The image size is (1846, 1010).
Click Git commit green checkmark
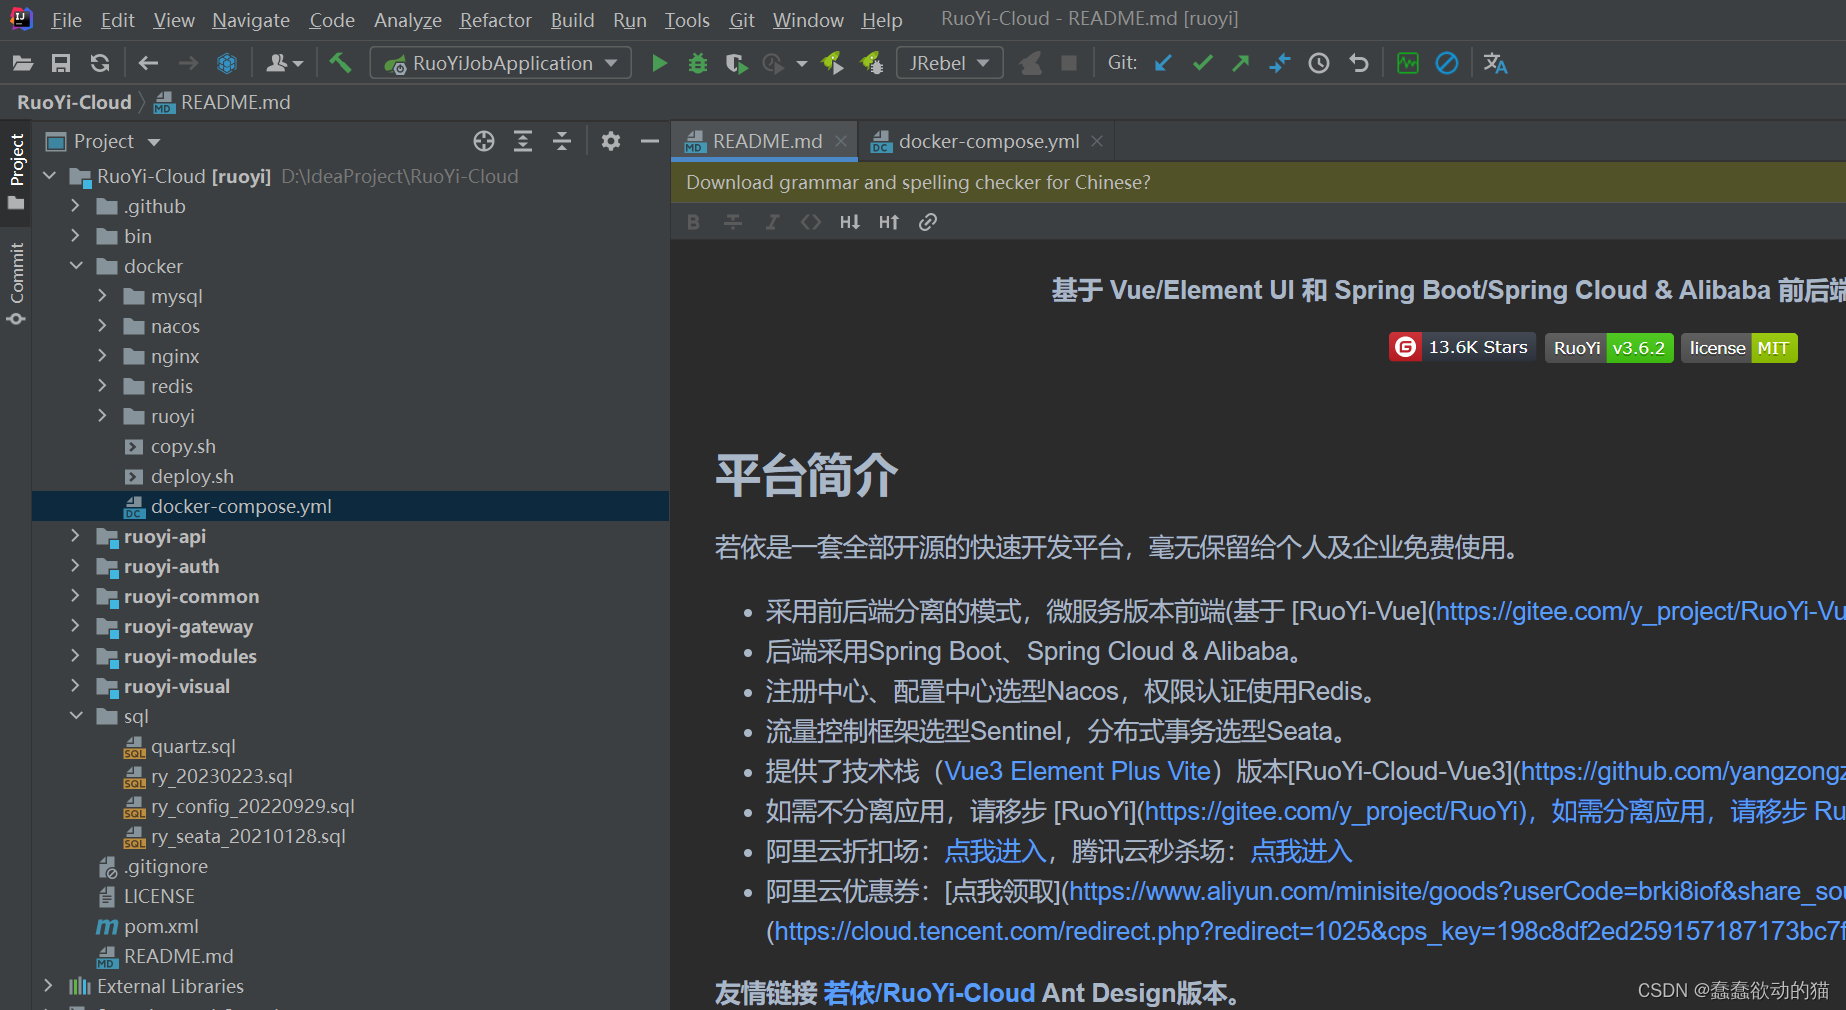pos(1202,63)
